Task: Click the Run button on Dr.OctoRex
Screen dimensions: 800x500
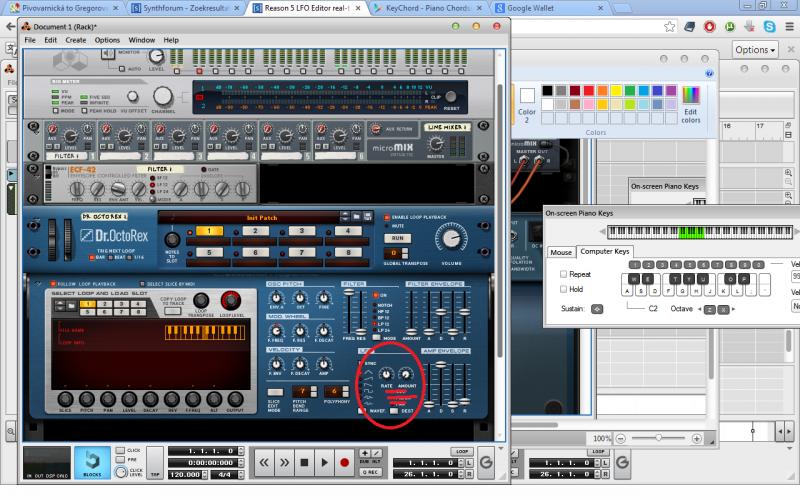Action: (x=397, y=238)
